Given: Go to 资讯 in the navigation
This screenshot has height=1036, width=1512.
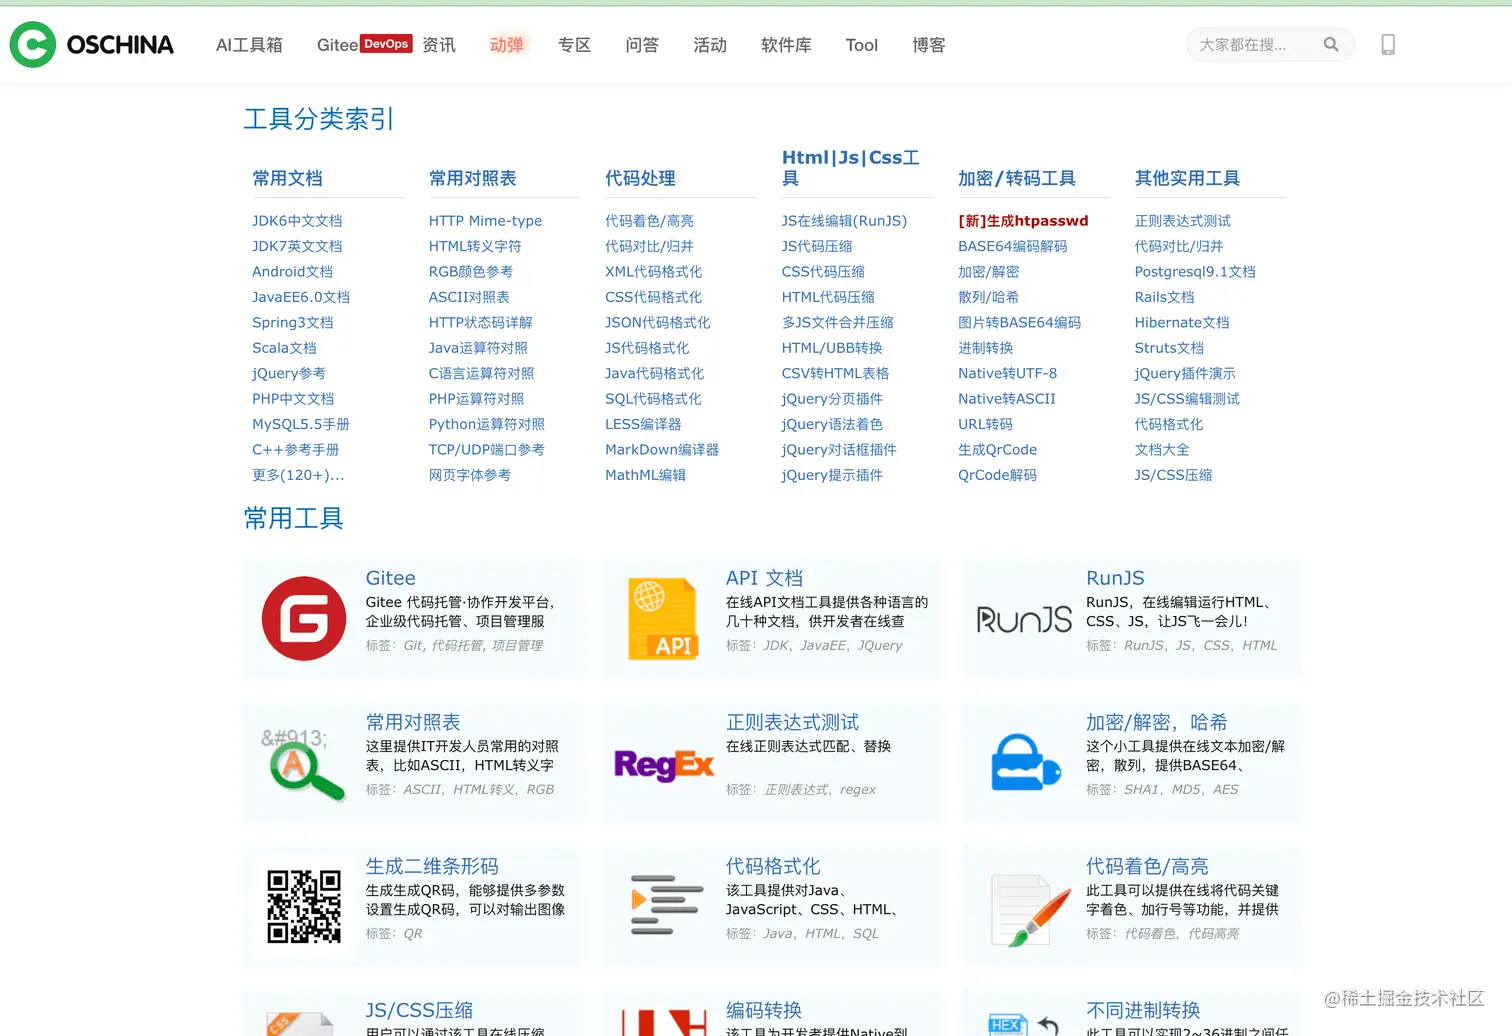Looking at the screenshot, I should pos(439,45).
